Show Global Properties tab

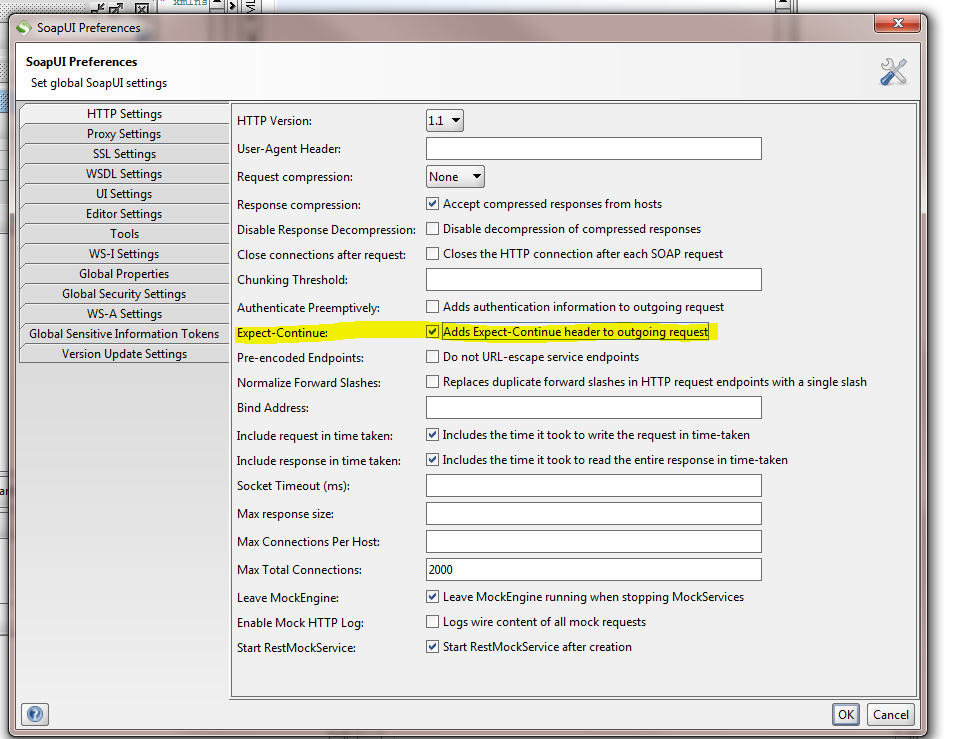click(124, 274)
